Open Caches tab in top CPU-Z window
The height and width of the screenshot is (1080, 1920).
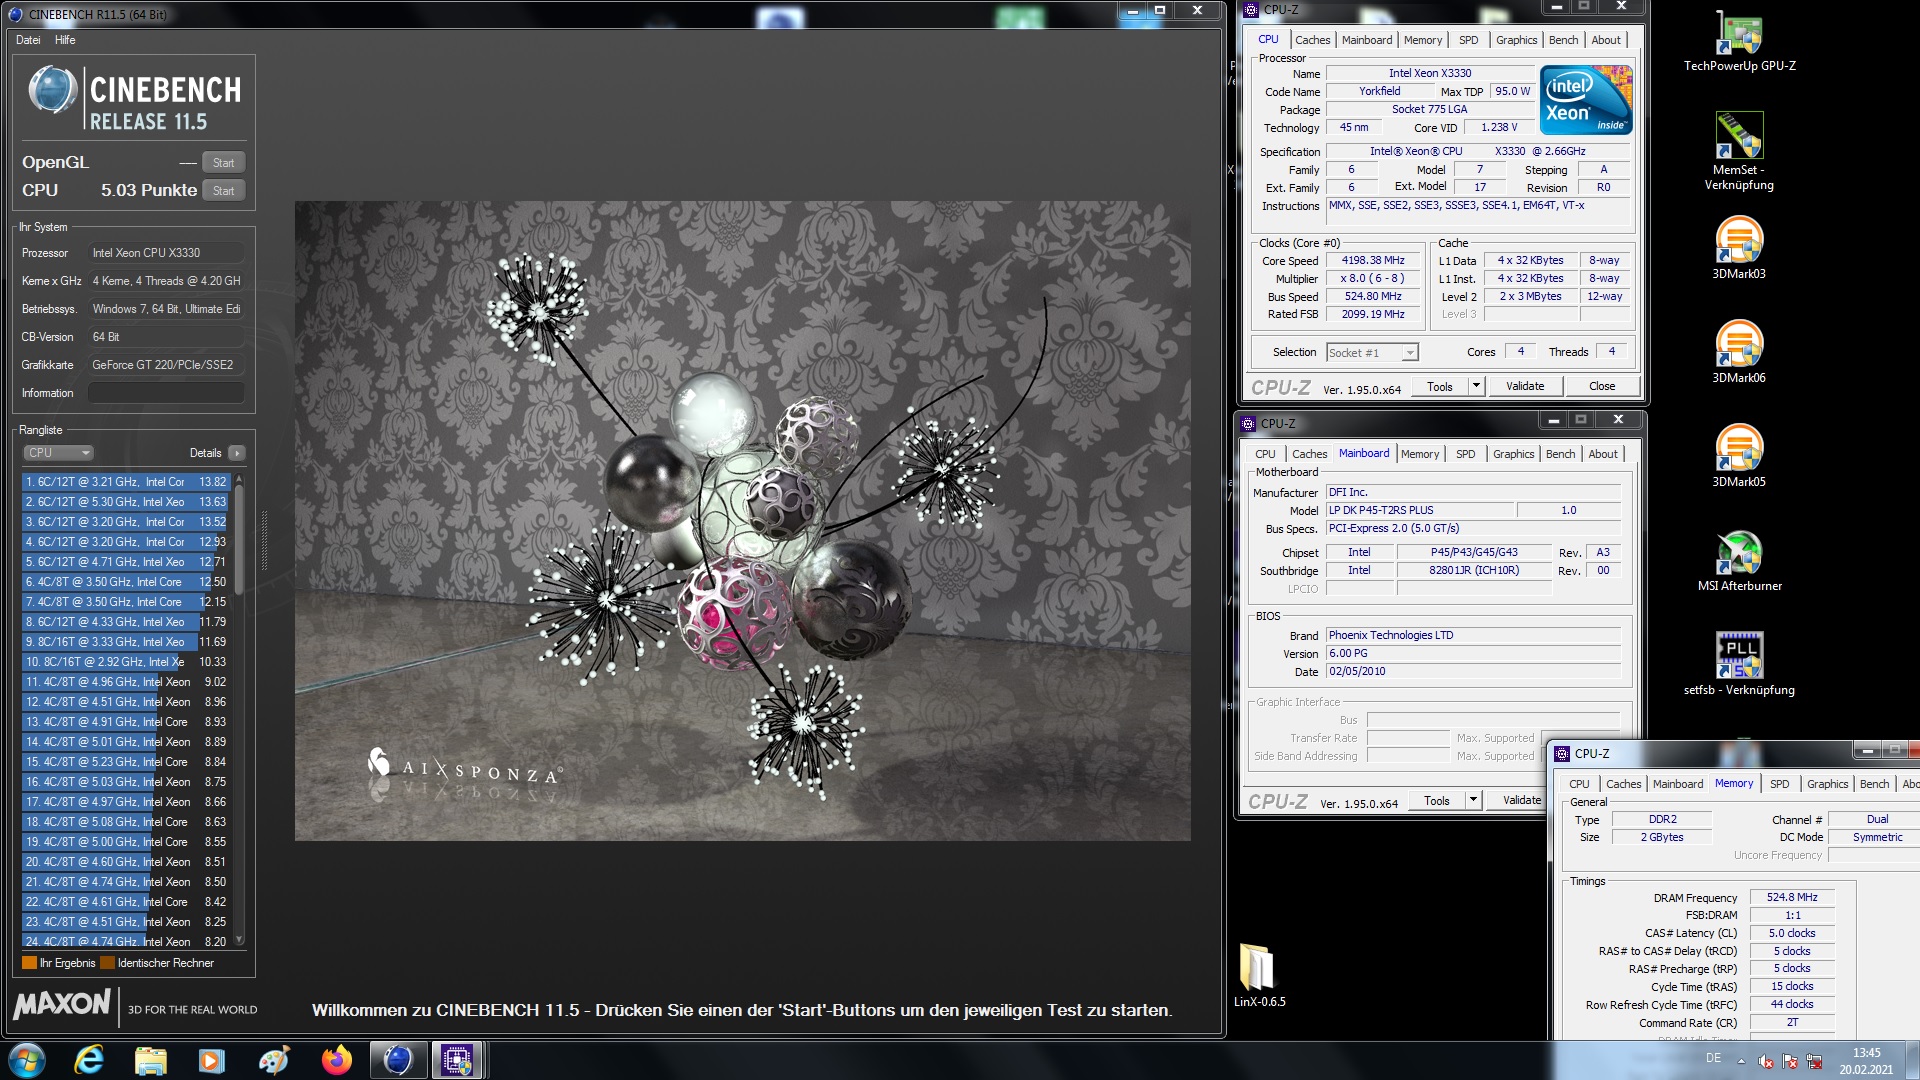pyautogui.click(x=1312, y=40)
